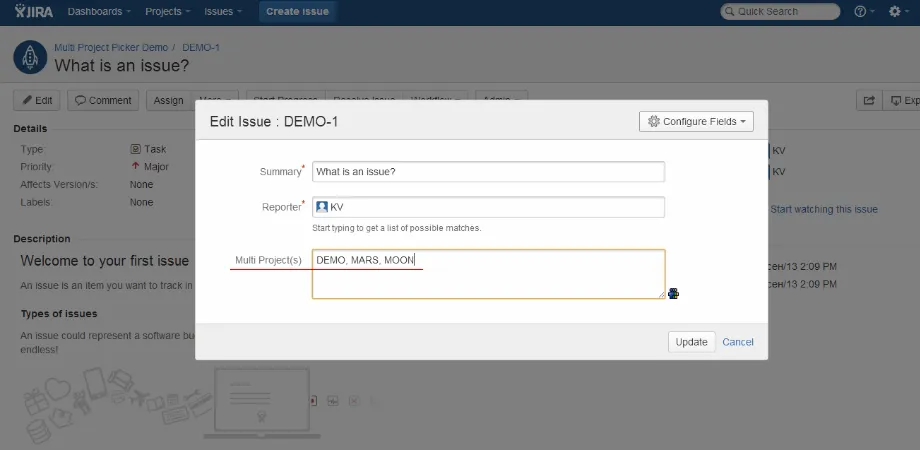The width and height of the screenshot is (920, 450).
Task: Click the share issue icon
Action: click(x=869, y=100)
